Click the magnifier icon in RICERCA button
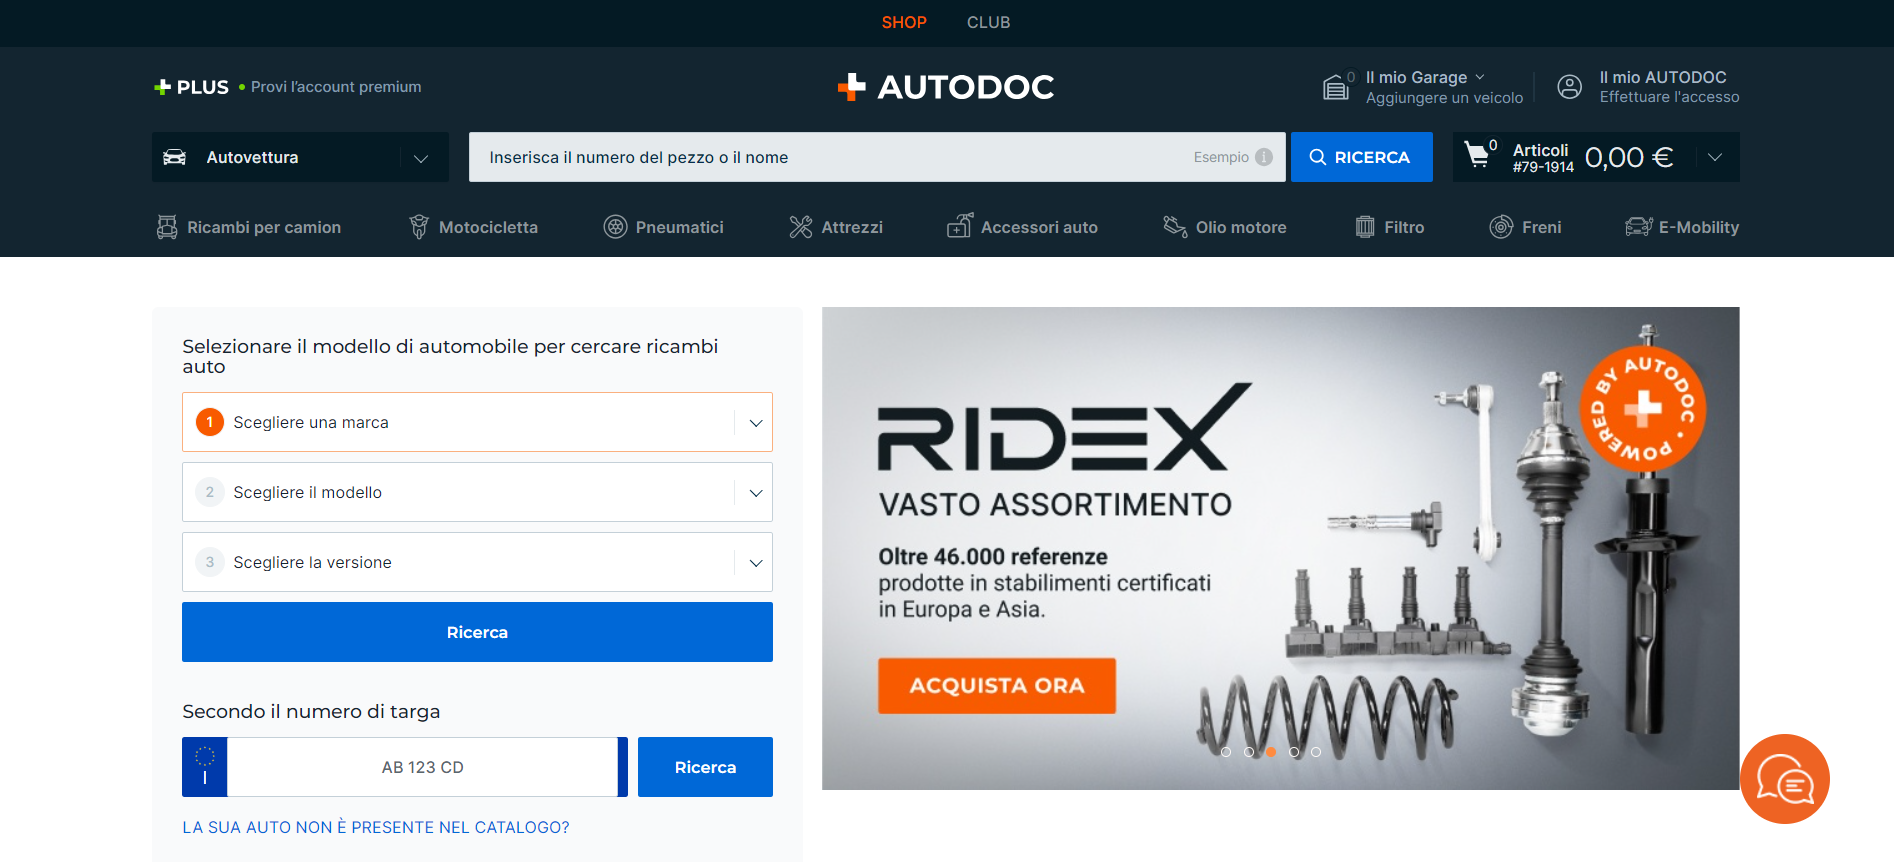Screen dimensions: 1894x862 pos(1318,157)
